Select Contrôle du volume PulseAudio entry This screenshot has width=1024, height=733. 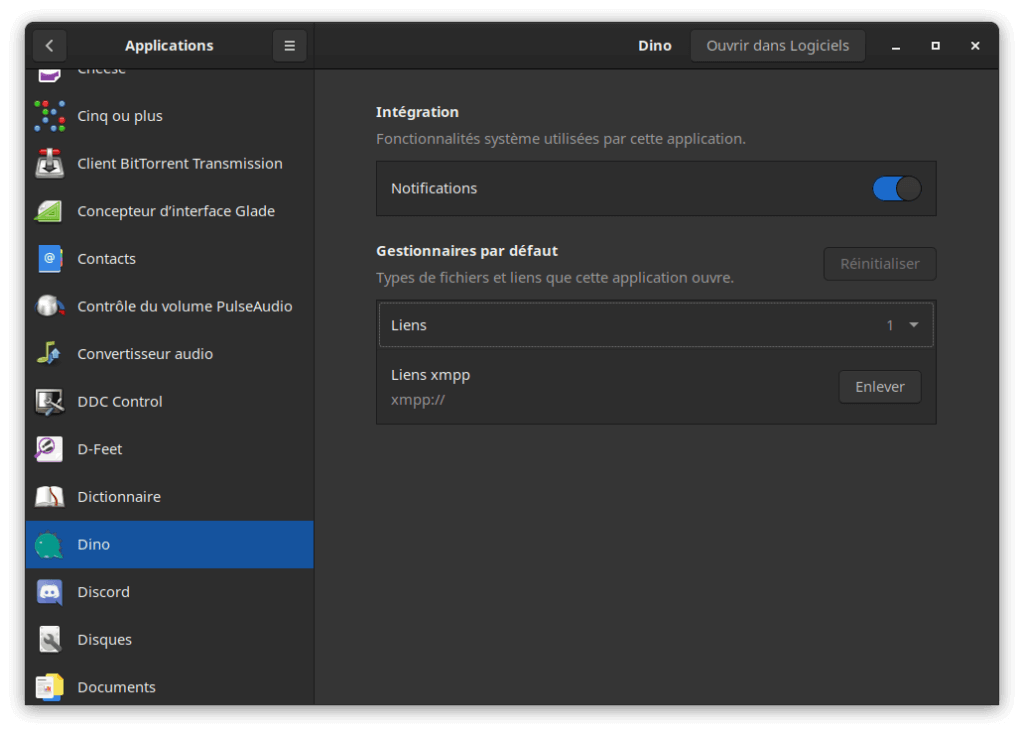pos(170,306)
